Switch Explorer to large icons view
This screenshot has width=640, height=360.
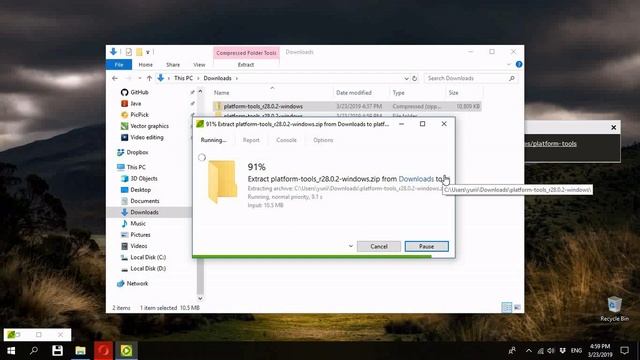tap(517, 307)
